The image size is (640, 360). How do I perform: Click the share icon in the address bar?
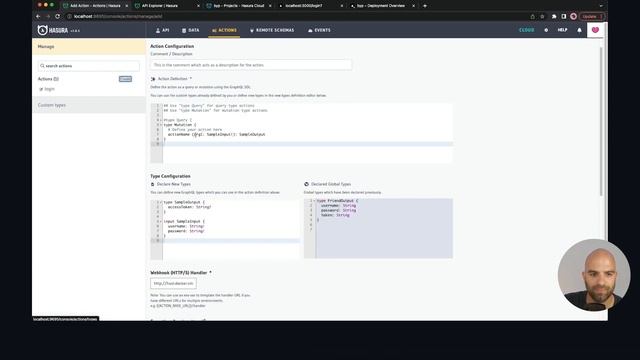tap(533, 16)
